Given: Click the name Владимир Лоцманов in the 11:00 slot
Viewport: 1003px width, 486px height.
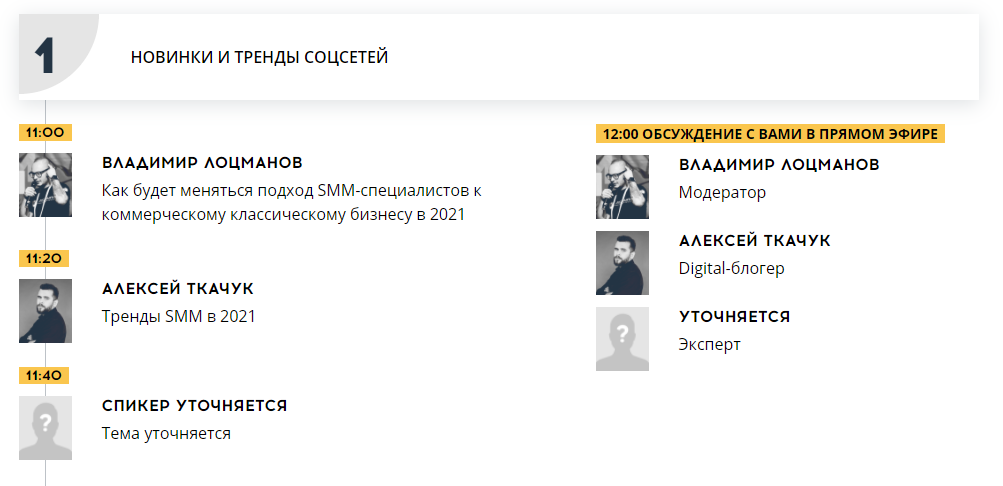Looking at the screenshot, I should 202,162.
